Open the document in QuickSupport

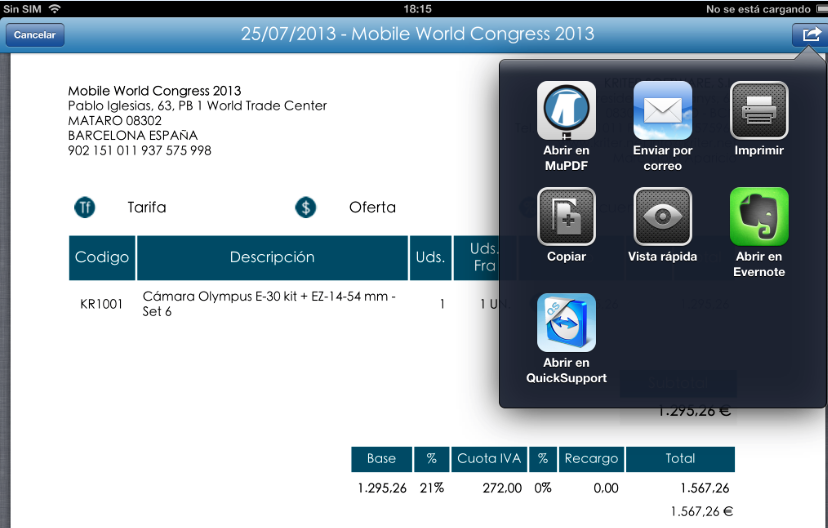[x=566, y=323]
